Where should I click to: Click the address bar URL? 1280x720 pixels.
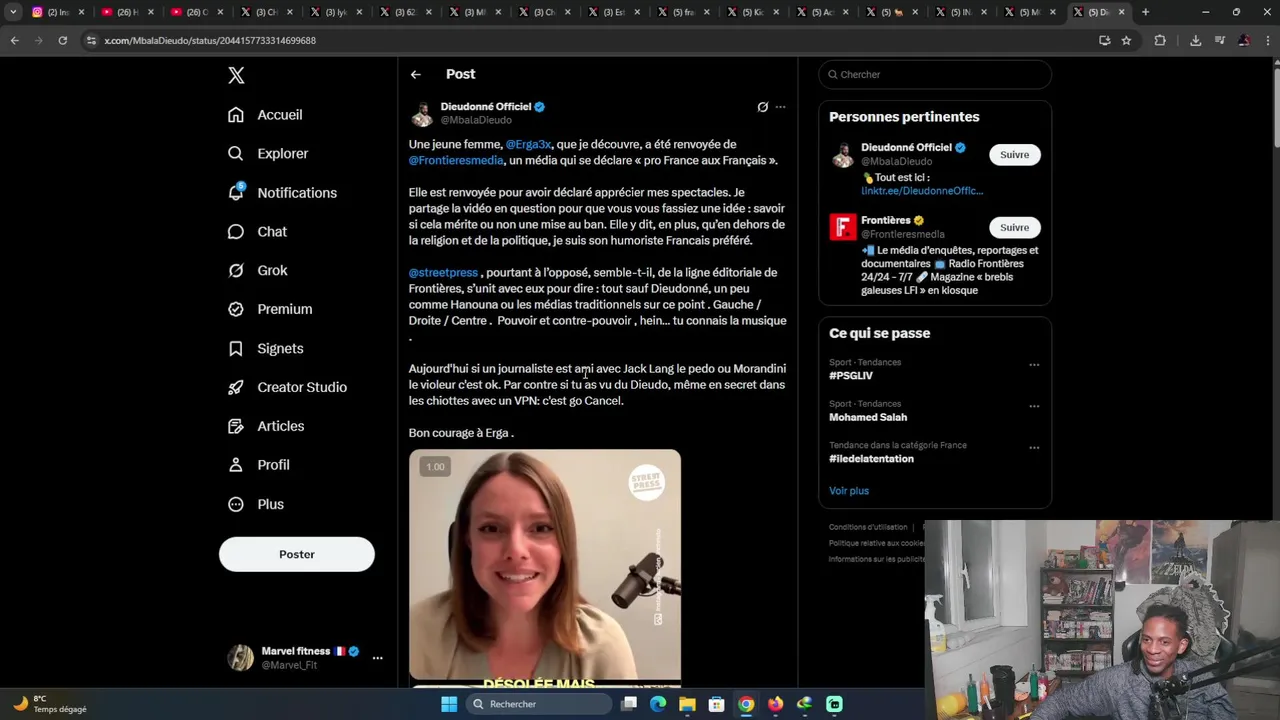pos(210,40)
